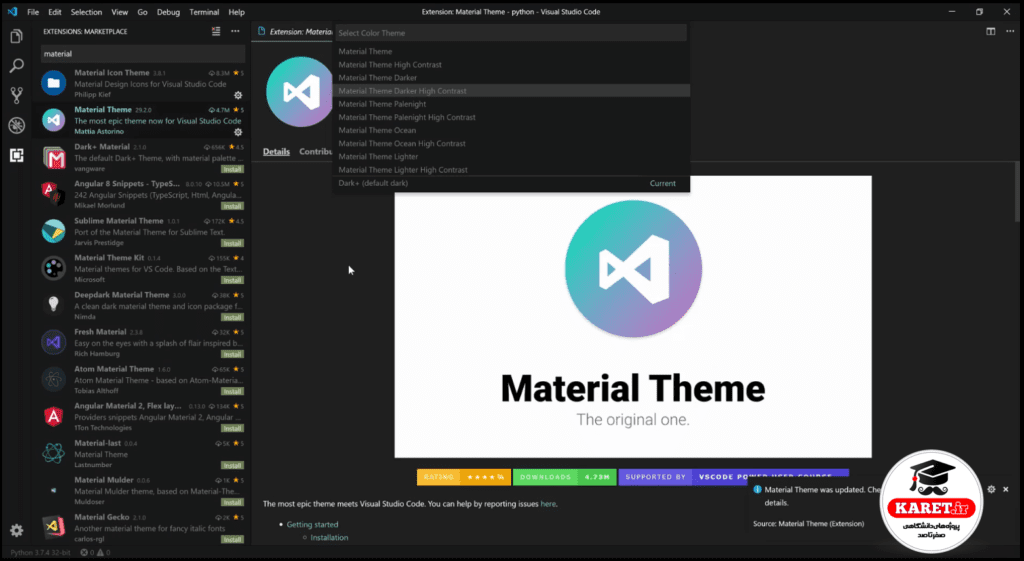Install the Dark+ Material extension

coord(232,169)
